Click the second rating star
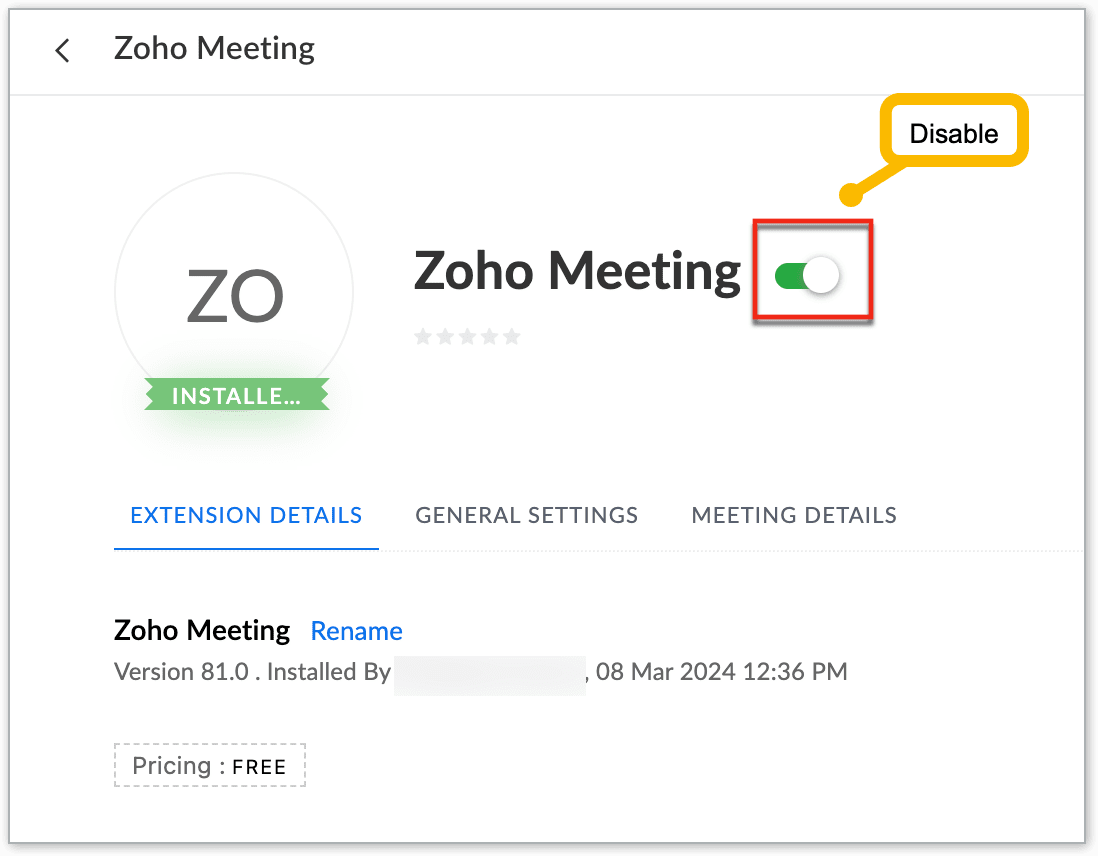The image size is (1098, 856). click(445, 337)
